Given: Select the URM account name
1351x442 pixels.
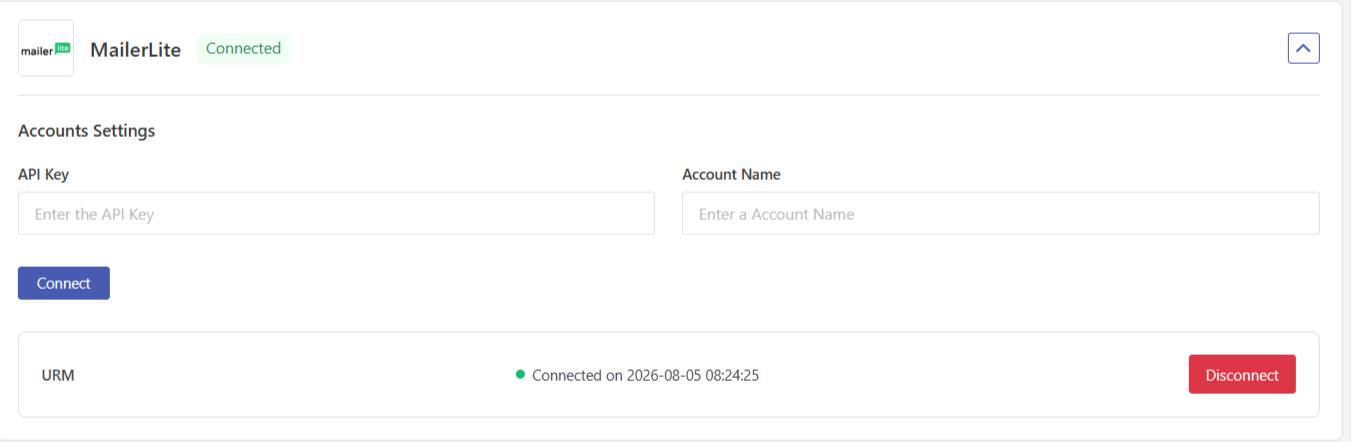Looking at the screenshot, I should pyautogui.click(x=58, y=376).
